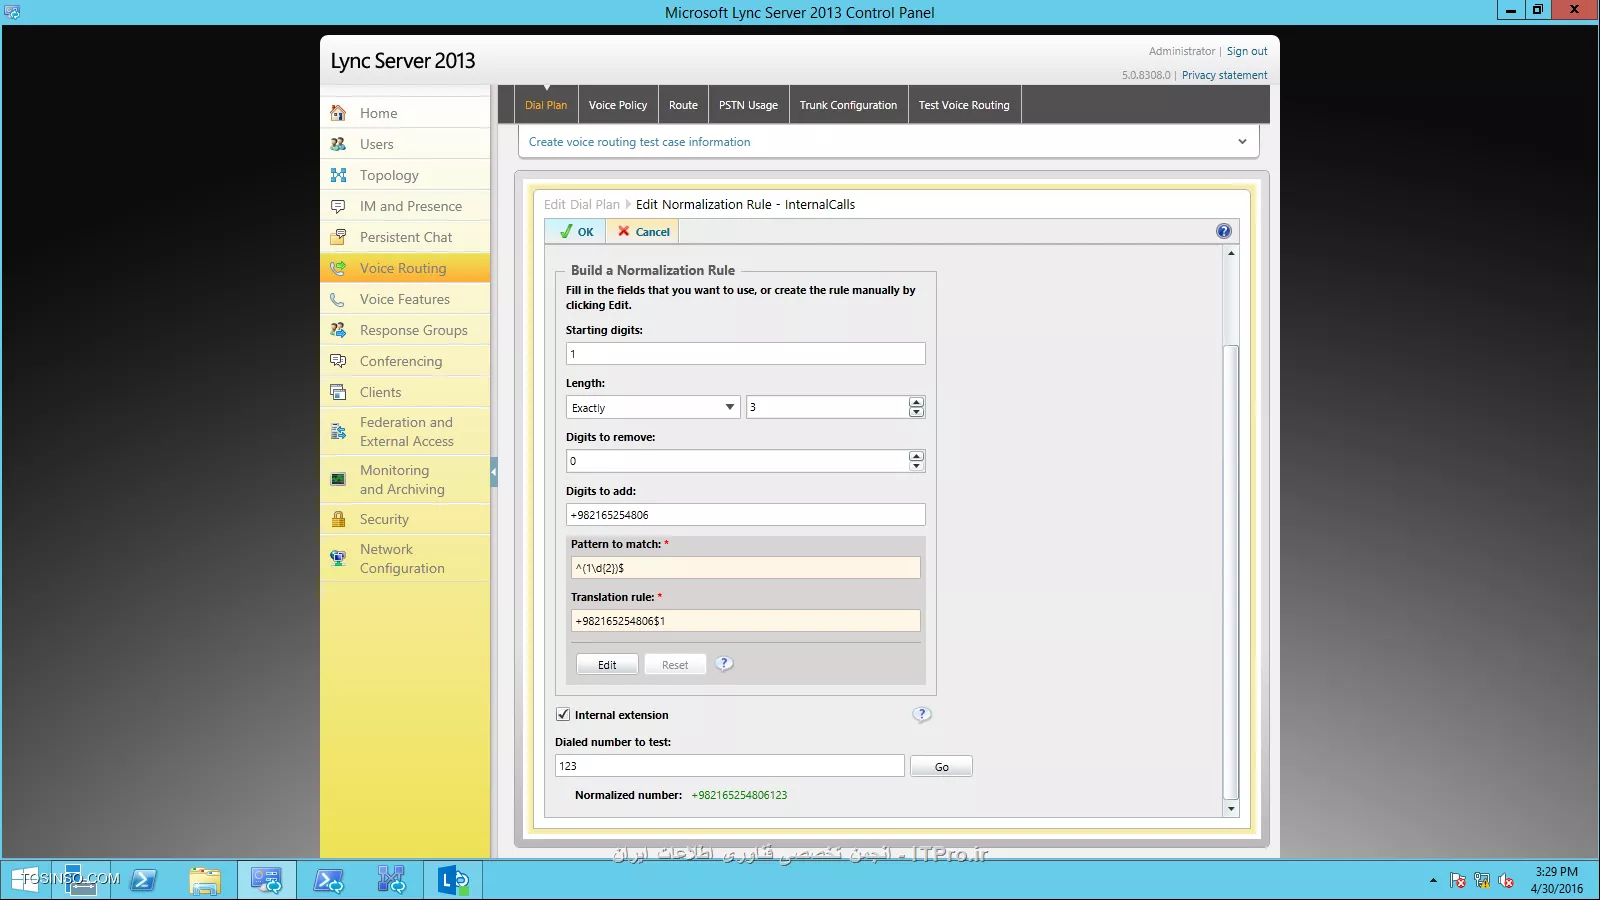
Task: Click the volume tray icon
Action: tap(1506, 881)
